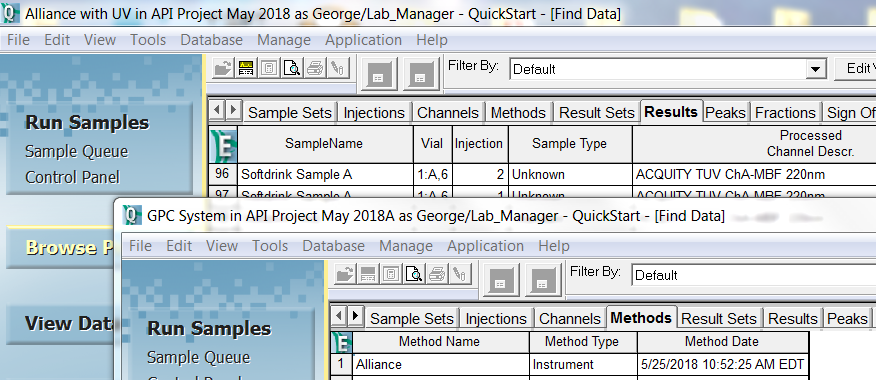Click Preview magnifier-page icon in Alliance window

click(292, 68)
